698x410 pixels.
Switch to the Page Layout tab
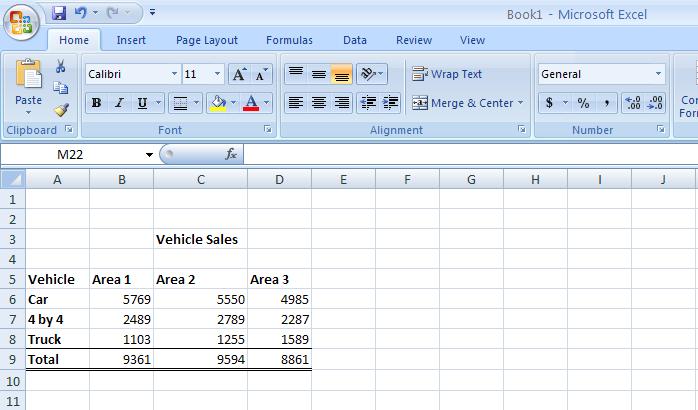tap(207, 40)
